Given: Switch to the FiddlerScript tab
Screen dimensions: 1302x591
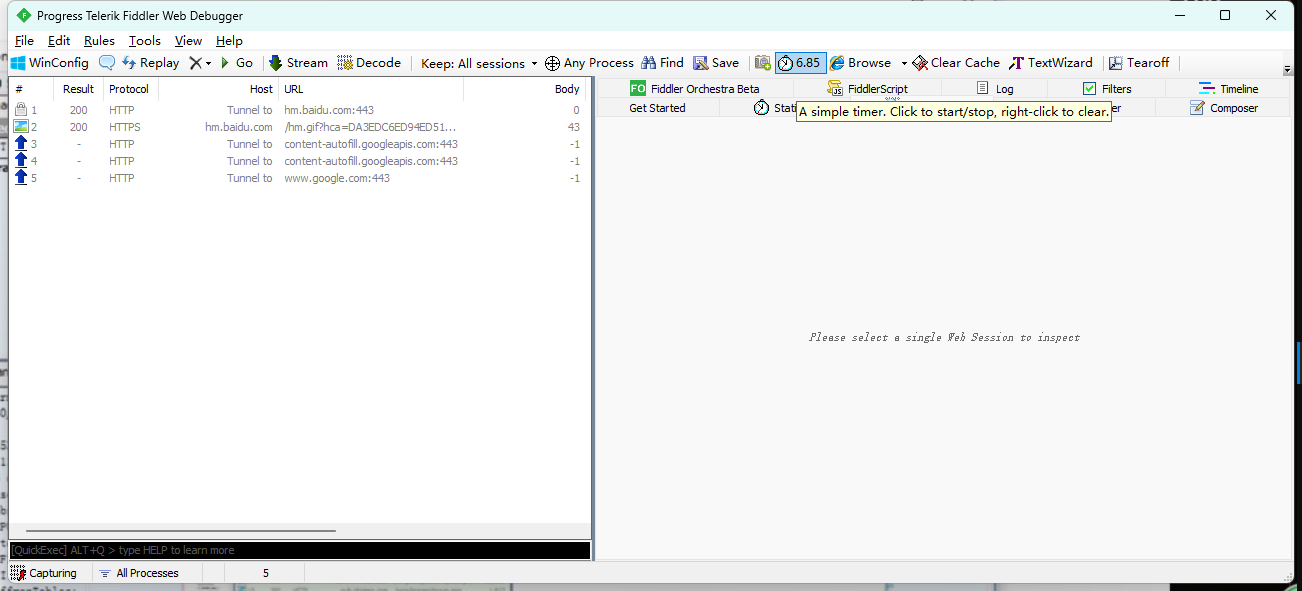Looking at the screenshot, I should 867,89.
